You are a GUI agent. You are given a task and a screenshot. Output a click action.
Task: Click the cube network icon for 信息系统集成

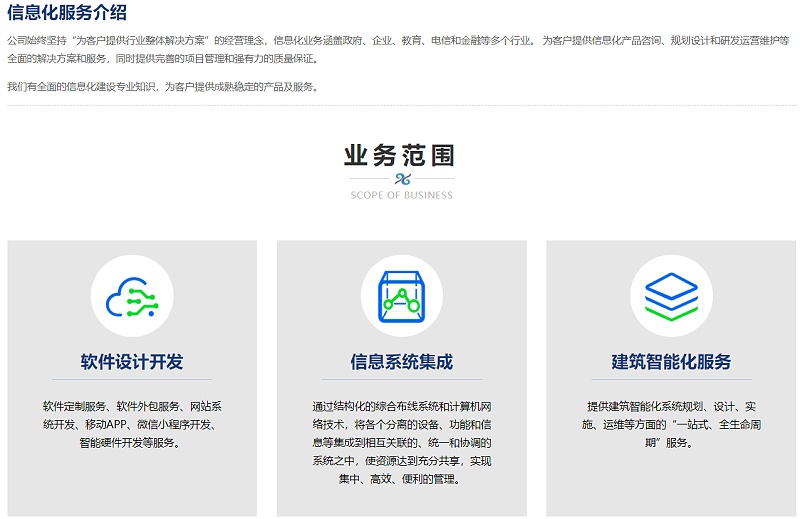pyautogui.click(x=402, y=296)
